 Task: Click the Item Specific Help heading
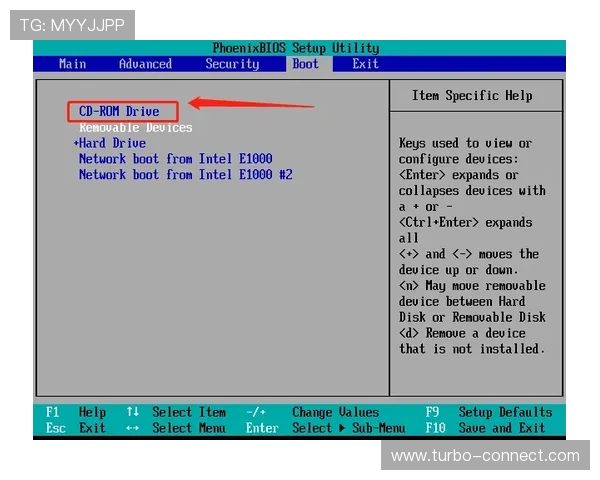point(472,95)
